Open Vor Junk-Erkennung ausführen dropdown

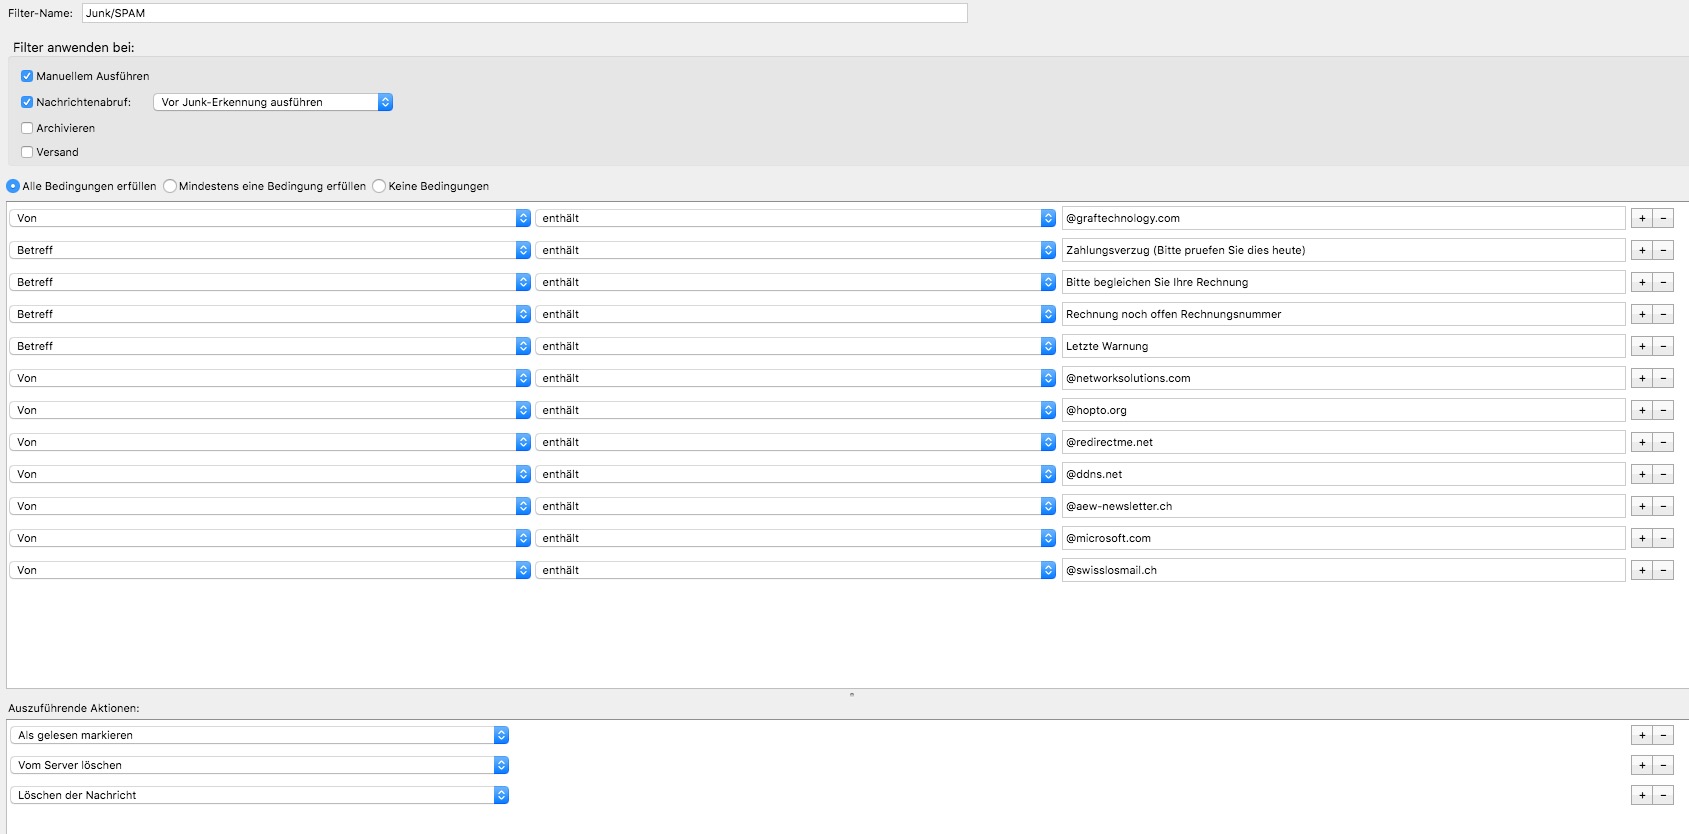(272, 102)
